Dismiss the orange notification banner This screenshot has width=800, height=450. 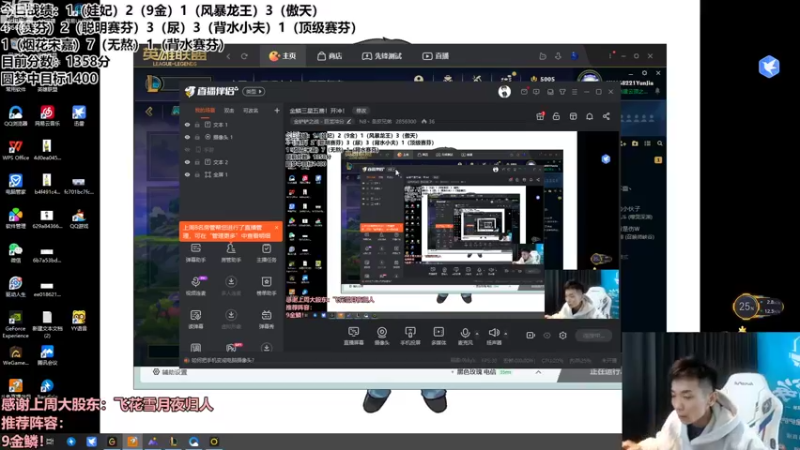277,228
